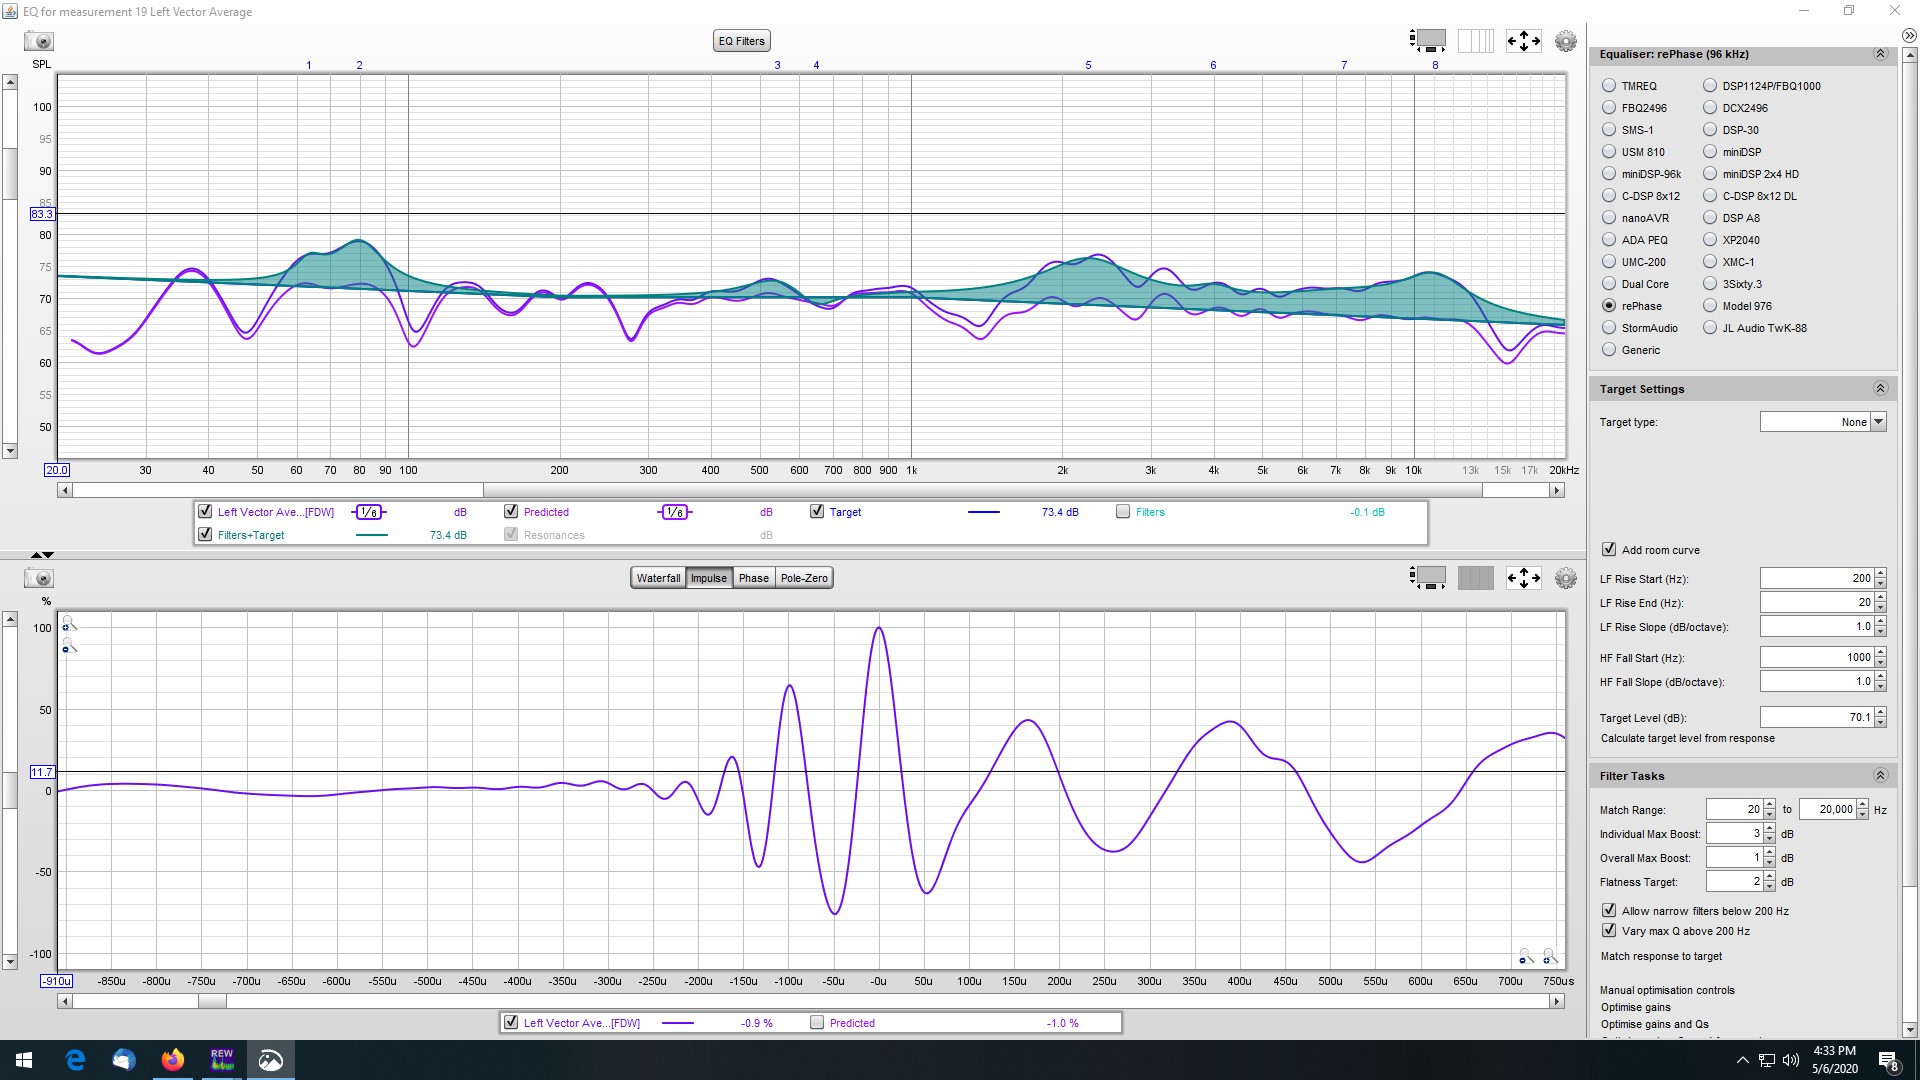The height and width of the screenshot is (1080, 1920).
Task: Click SPL vertical axis slider
Action: click(x=10, y=174)
